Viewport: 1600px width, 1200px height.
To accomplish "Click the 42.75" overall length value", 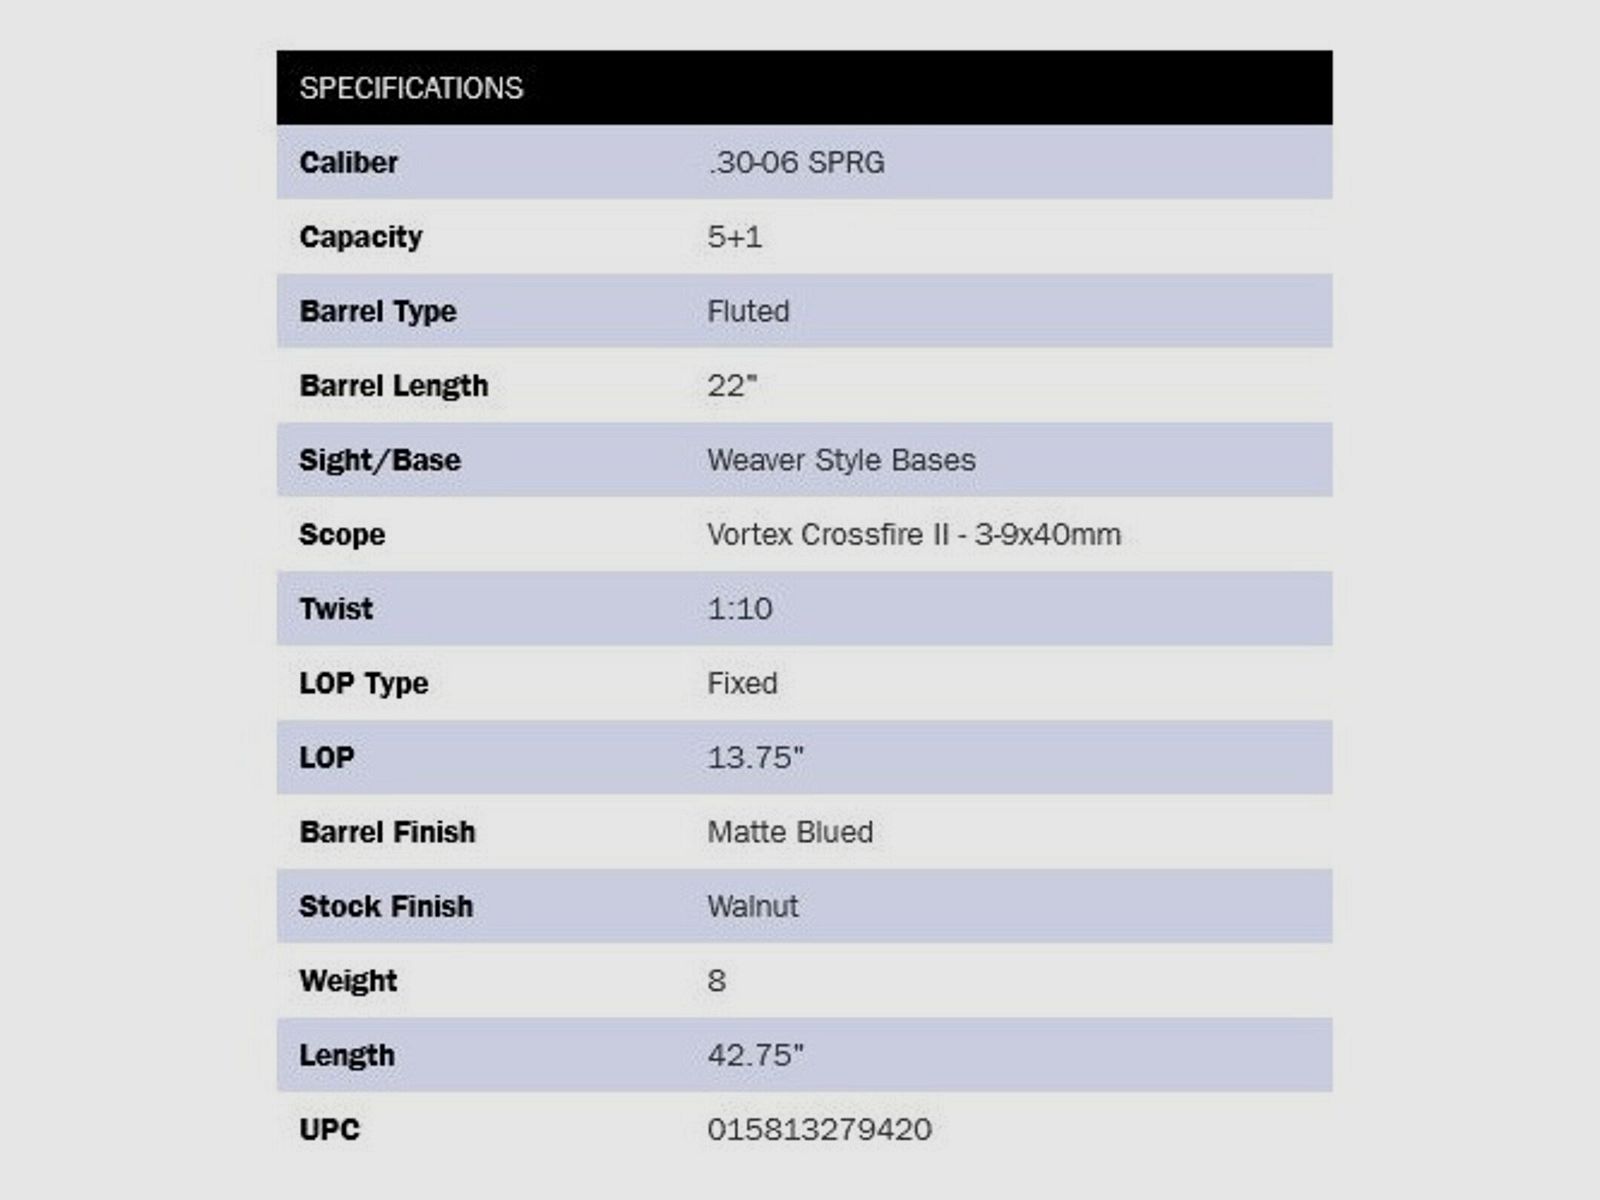I will [x=755, y=1055].
